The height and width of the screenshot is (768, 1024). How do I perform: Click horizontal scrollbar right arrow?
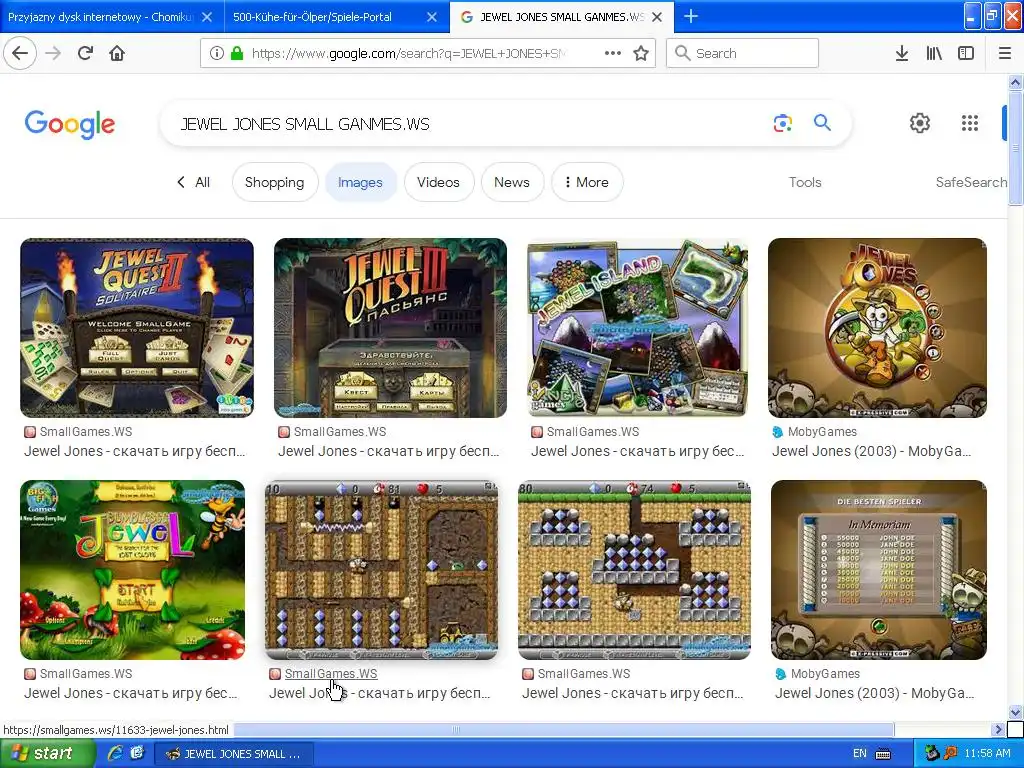[998, 729]
